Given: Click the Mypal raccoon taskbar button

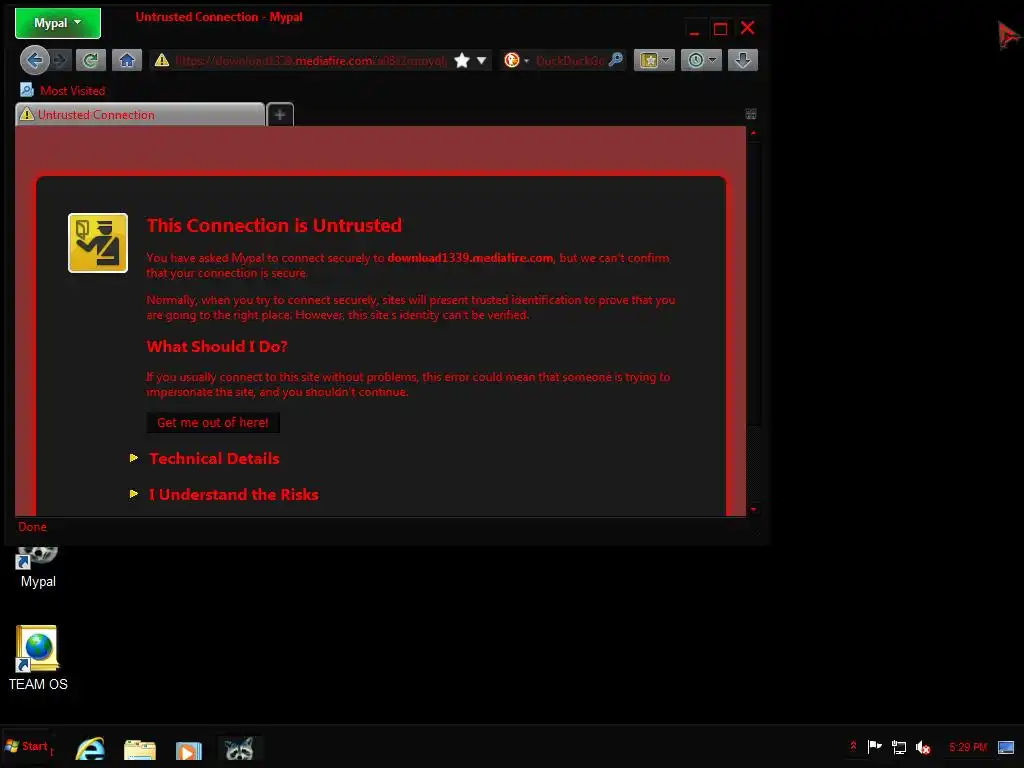Looking at the screenshot, I should (x=239, y=749).
